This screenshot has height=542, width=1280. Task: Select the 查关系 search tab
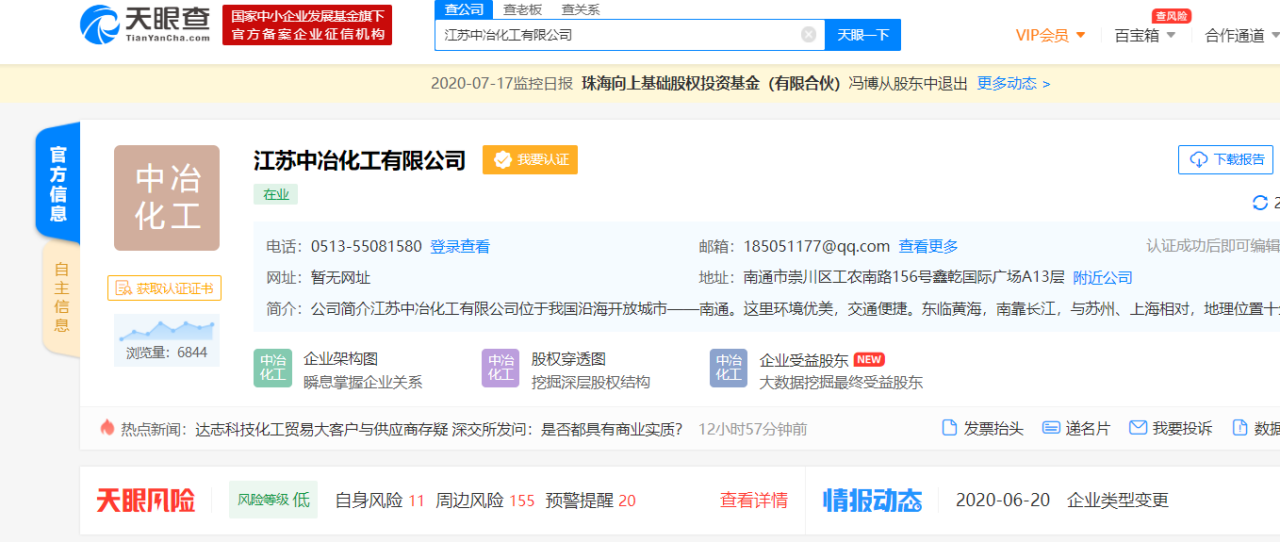click(x=580, y=10)
